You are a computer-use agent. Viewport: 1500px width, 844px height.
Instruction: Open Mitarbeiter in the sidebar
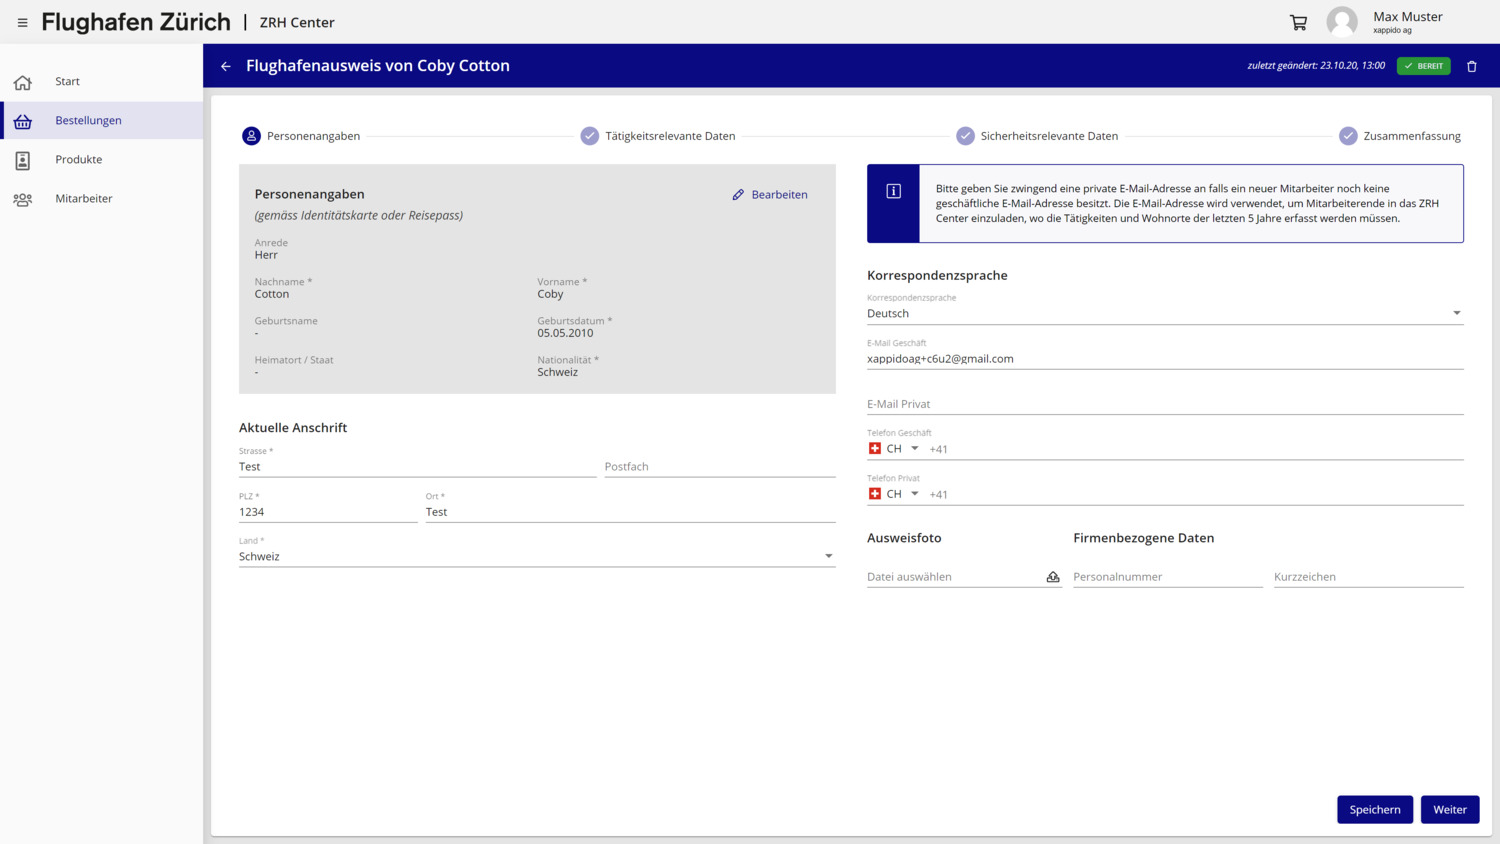(83, 198)
